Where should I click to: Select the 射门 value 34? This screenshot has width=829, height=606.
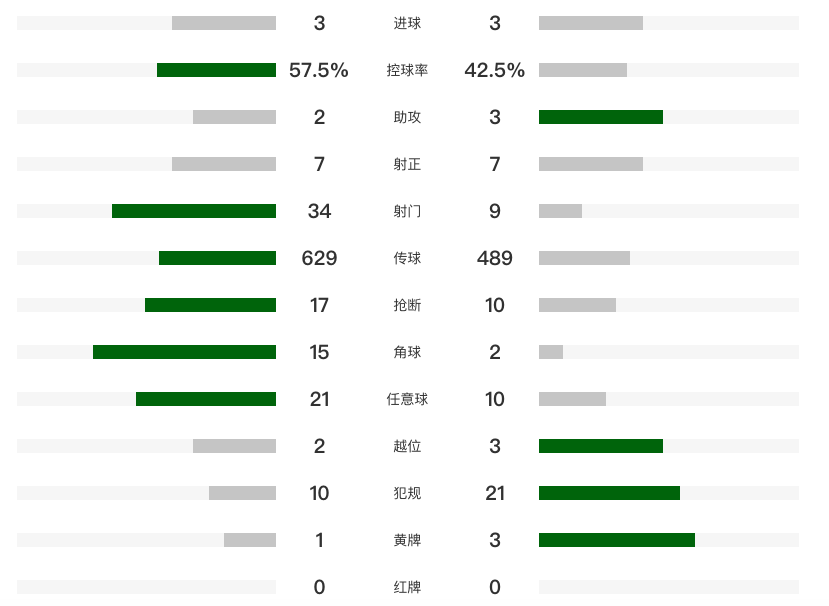pos(319,211)
